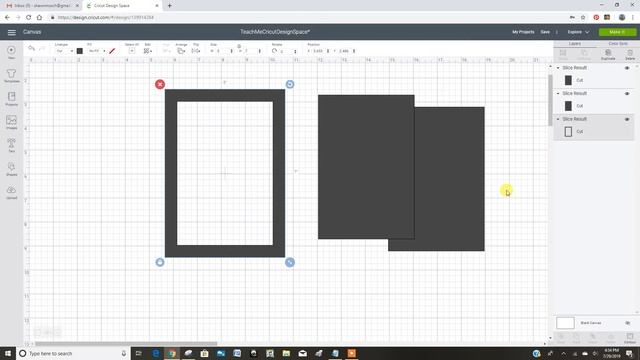Open the hamburger main menu

[11, 32]
